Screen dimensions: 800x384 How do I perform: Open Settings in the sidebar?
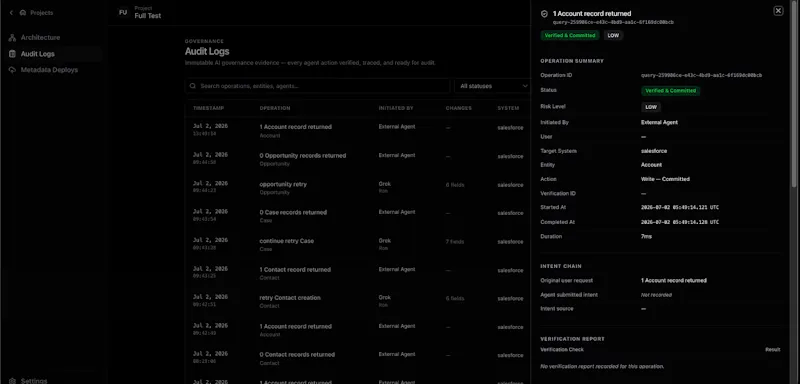click(x=34, y=380)
